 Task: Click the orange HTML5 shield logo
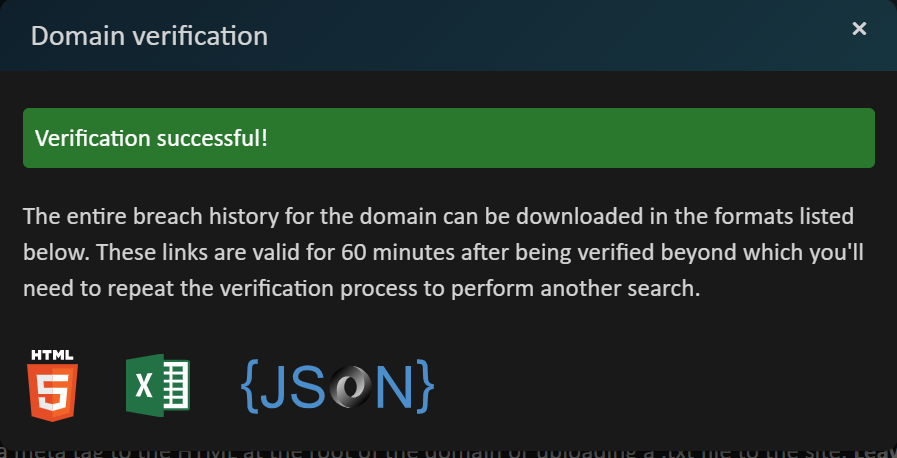pyautogui.click(x=52, y=393)
